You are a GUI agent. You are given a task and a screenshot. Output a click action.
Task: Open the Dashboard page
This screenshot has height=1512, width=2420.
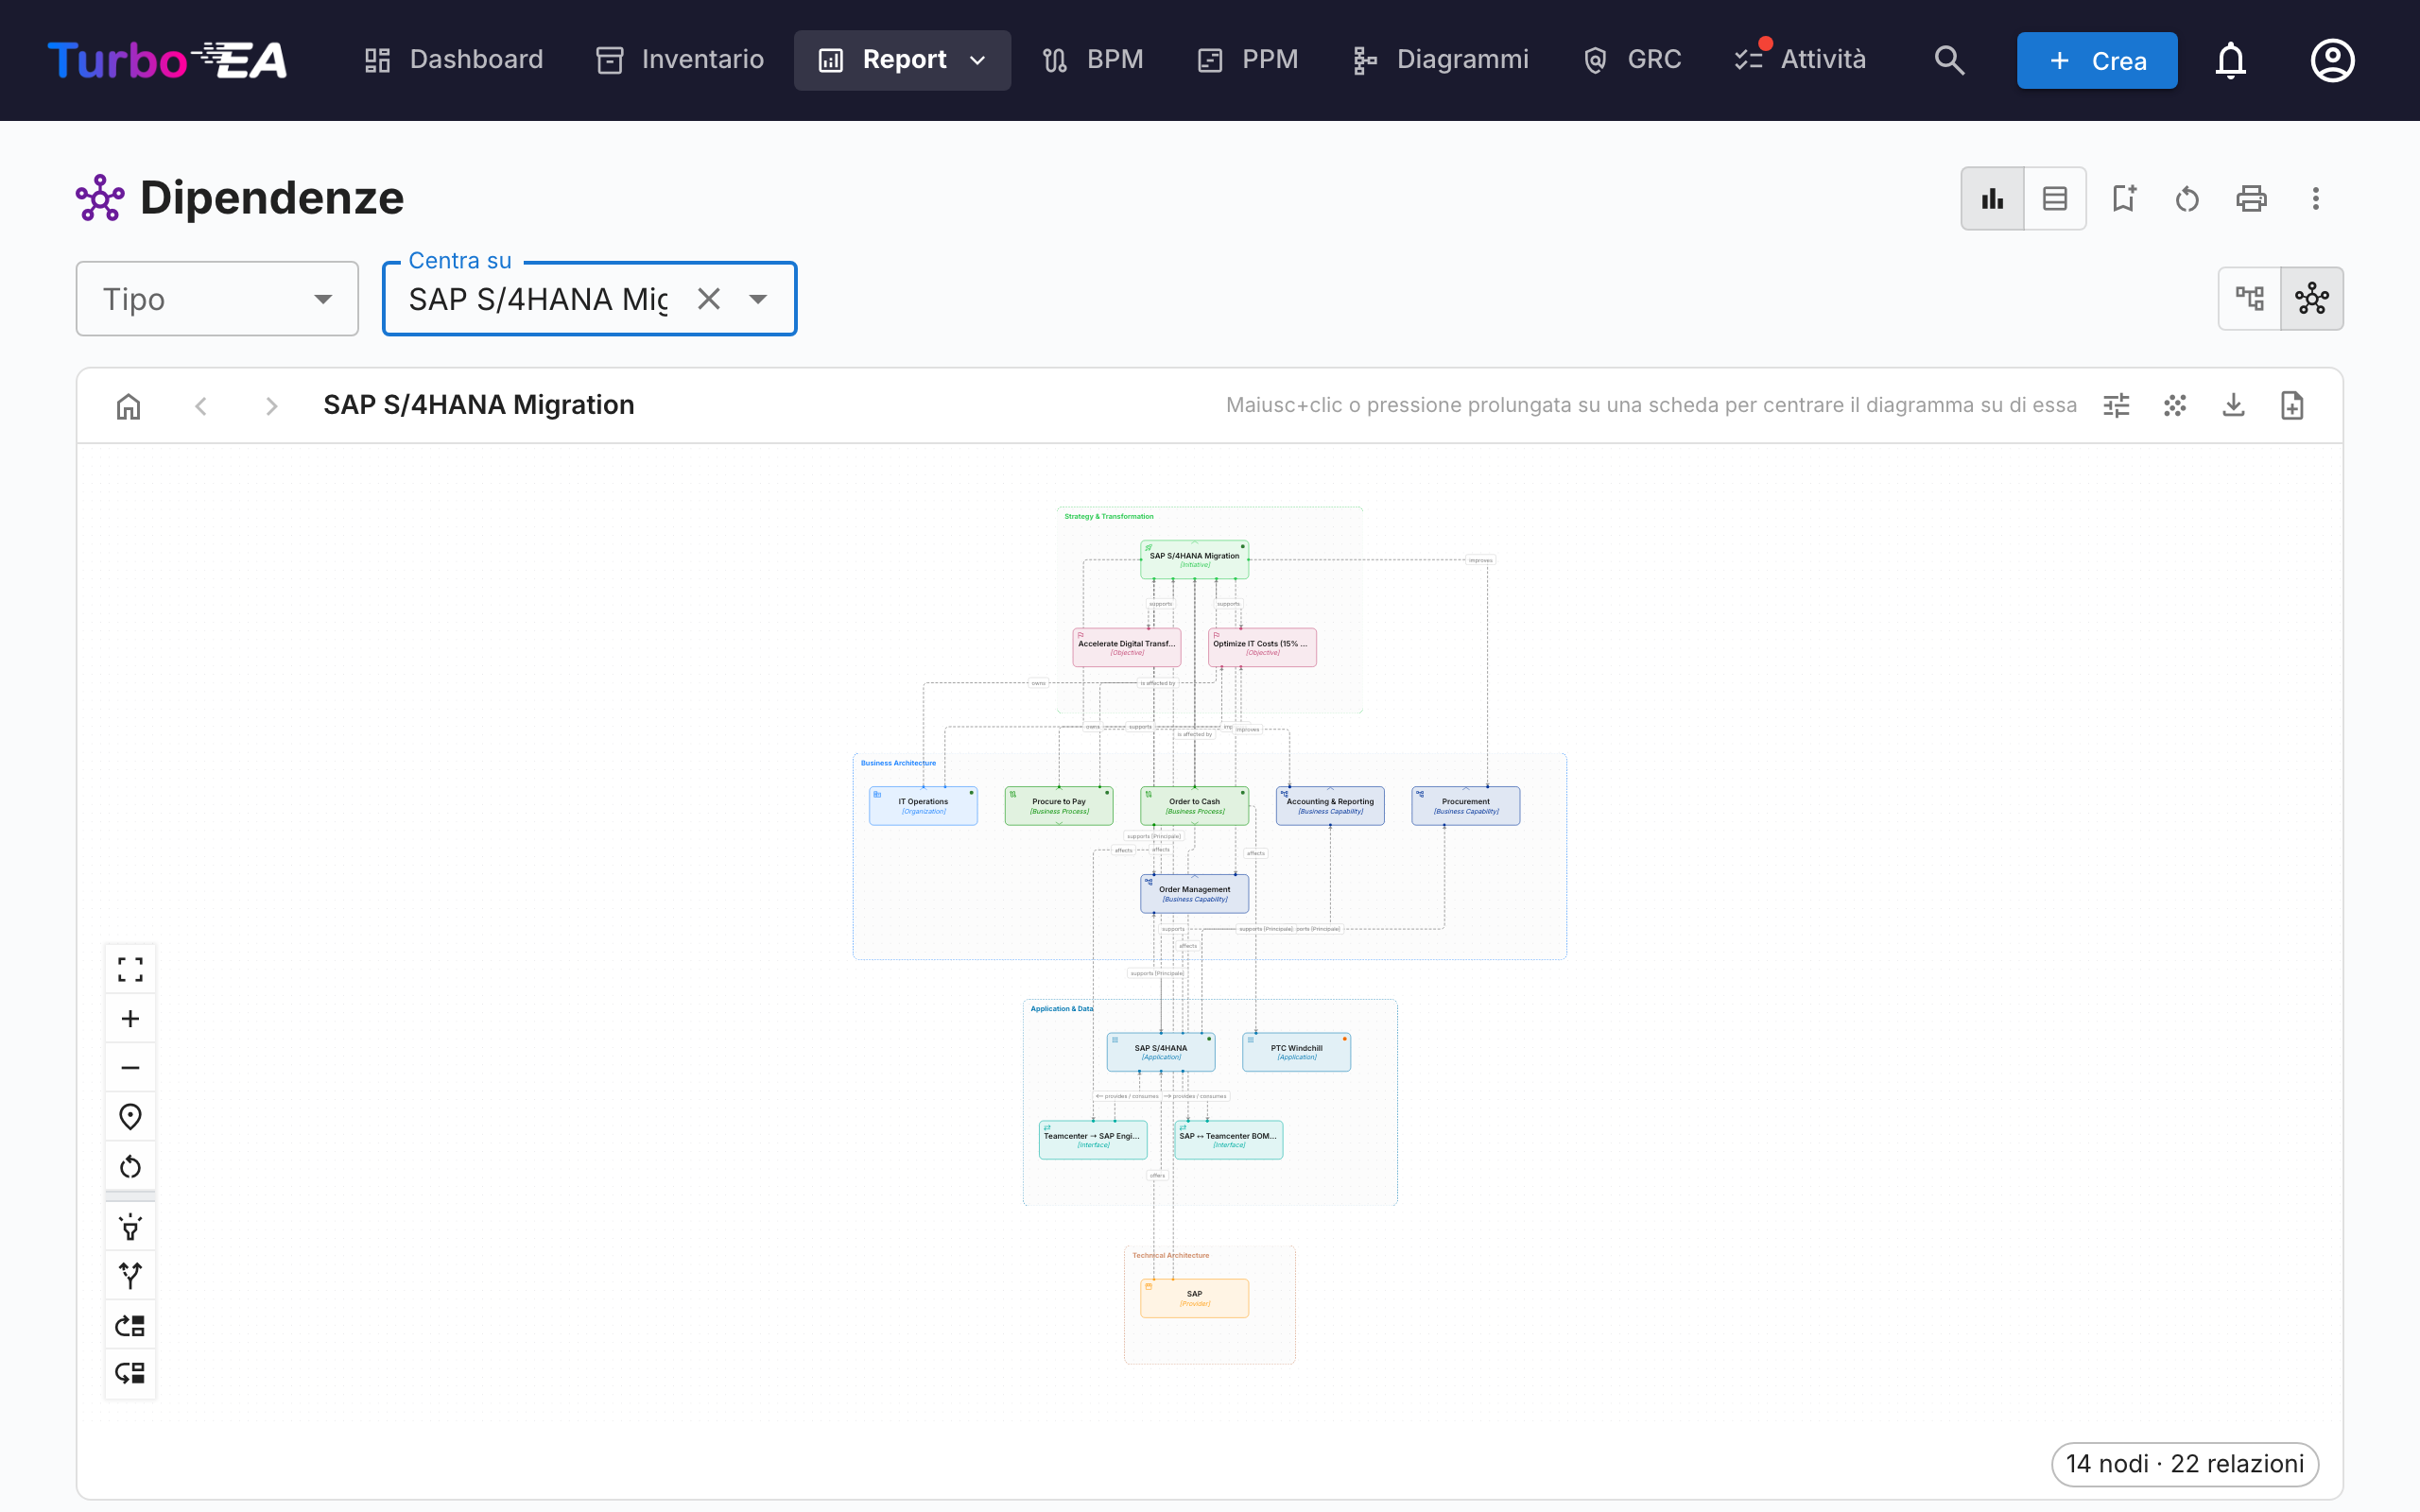point(453,60)
